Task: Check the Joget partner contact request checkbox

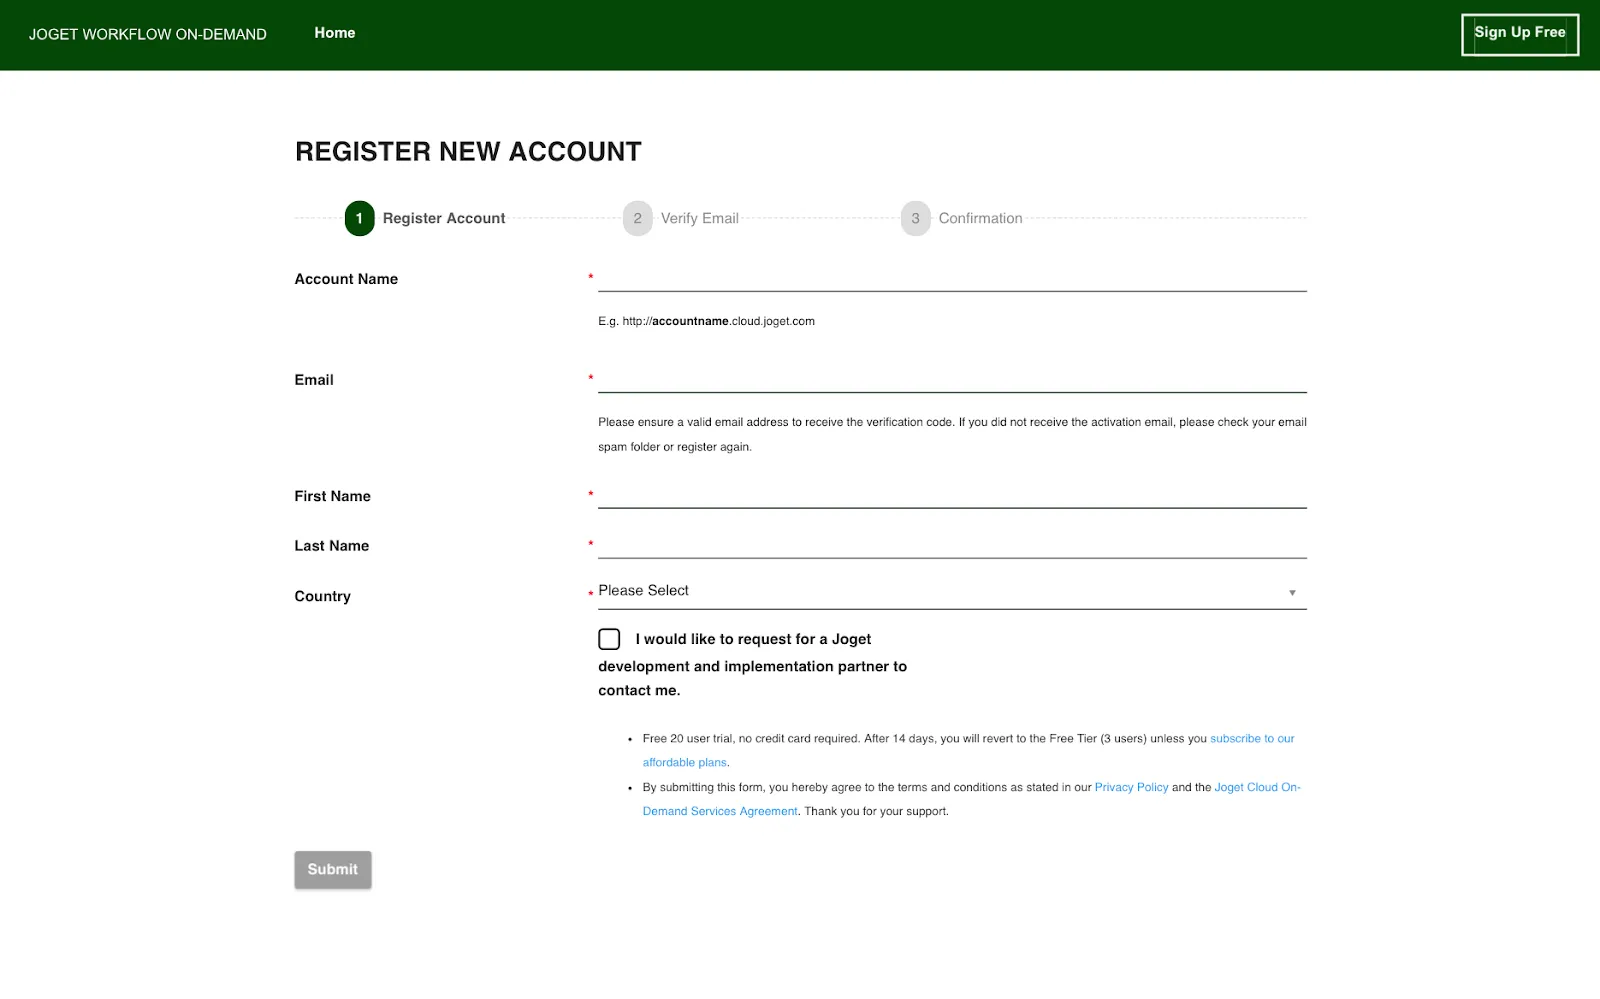Action: 609,639
